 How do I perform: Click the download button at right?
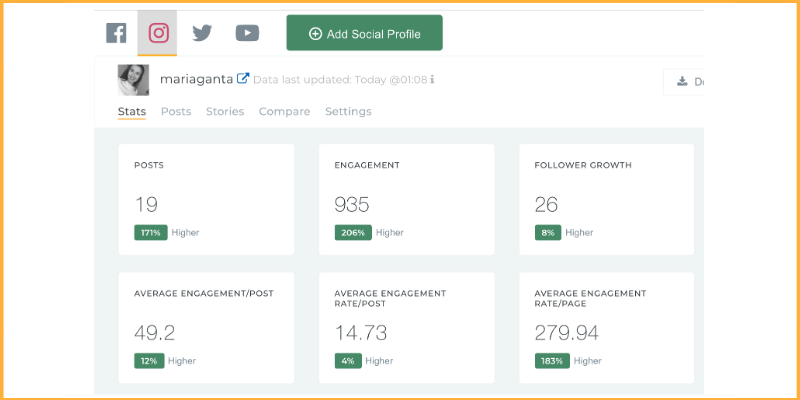(684, 82)
